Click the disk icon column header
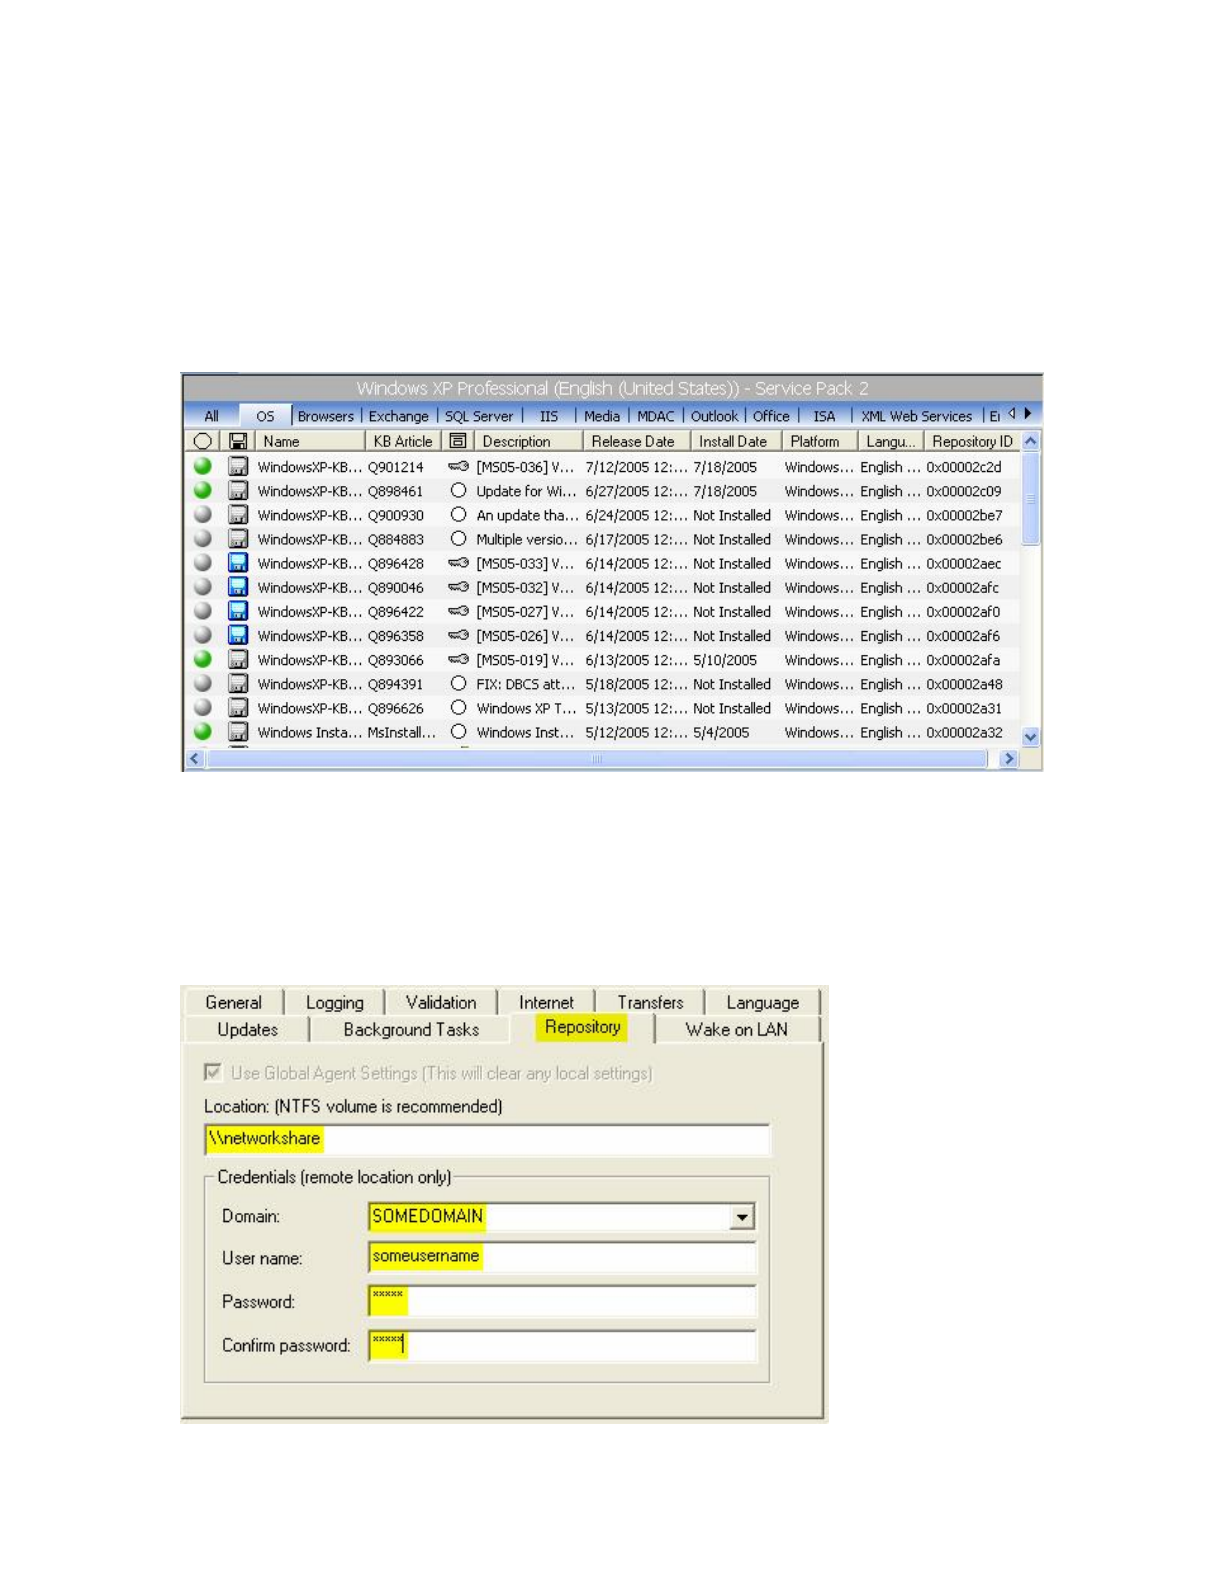Screen dimensions: 1224x1584 click(x=238, y=441)
